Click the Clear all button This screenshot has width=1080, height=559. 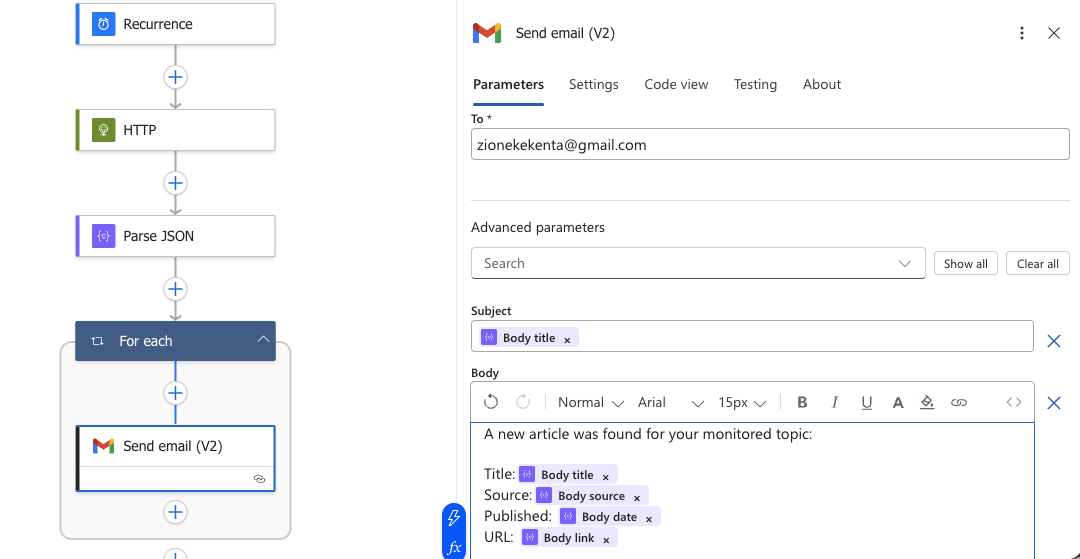(x=1037, y=263)
